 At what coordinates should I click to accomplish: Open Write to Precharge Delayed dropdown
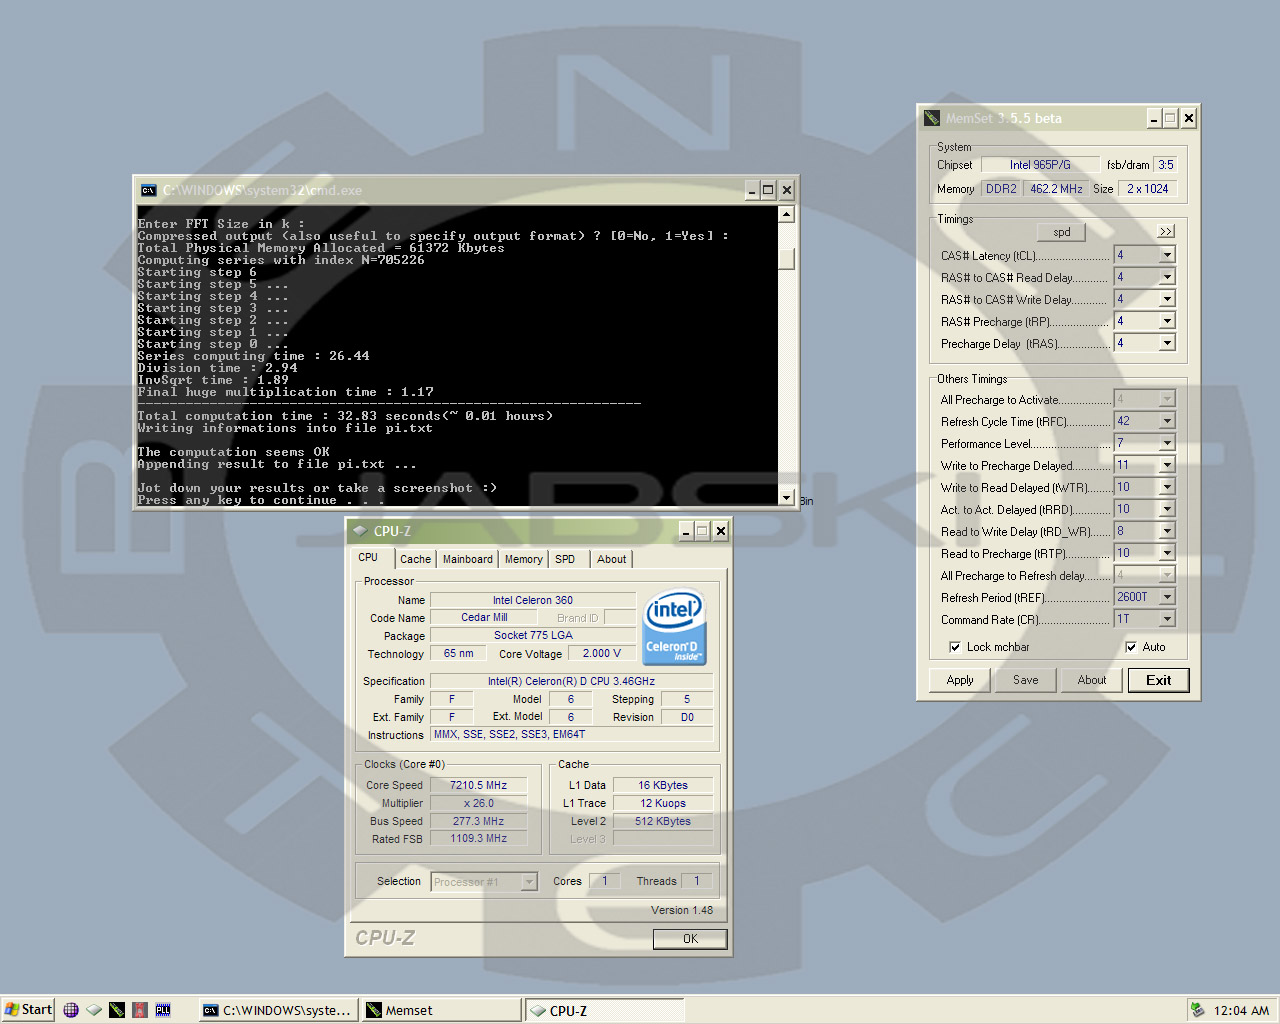coord(1167,465)
